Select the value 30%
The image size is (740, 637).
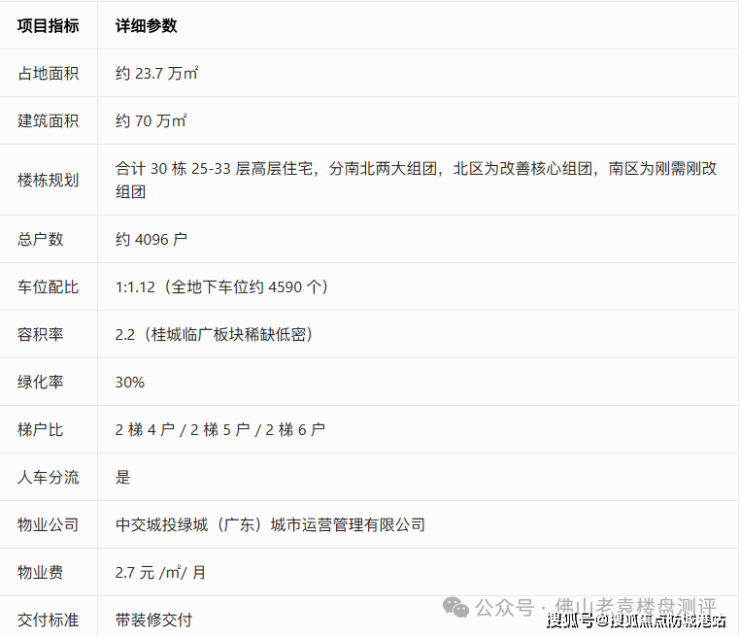[130, 382]
